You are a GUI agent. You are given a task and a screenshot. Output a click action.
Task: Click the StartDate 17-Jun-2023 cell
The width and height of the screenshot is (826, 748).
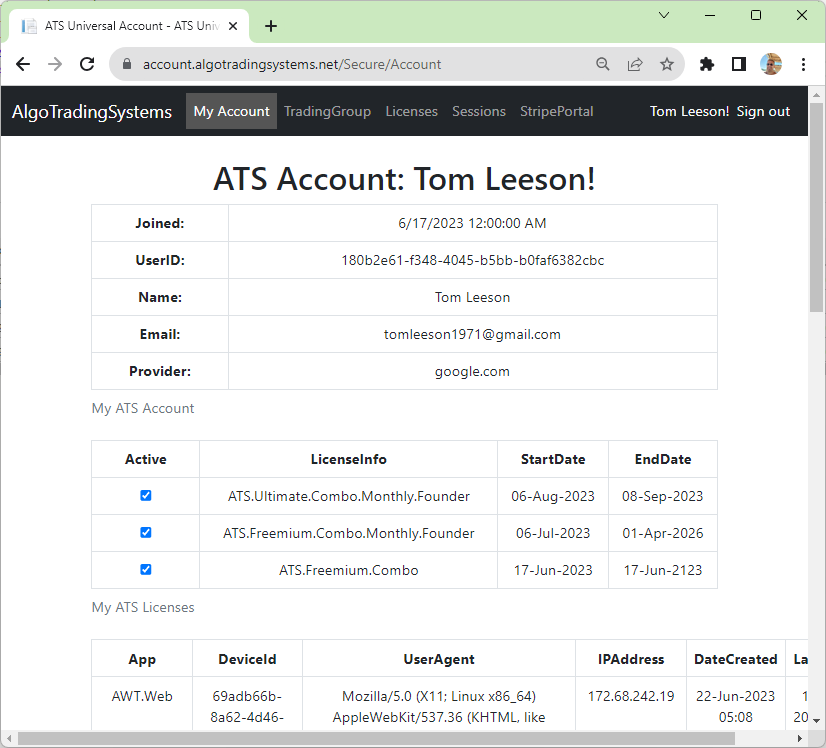[553, 570]
